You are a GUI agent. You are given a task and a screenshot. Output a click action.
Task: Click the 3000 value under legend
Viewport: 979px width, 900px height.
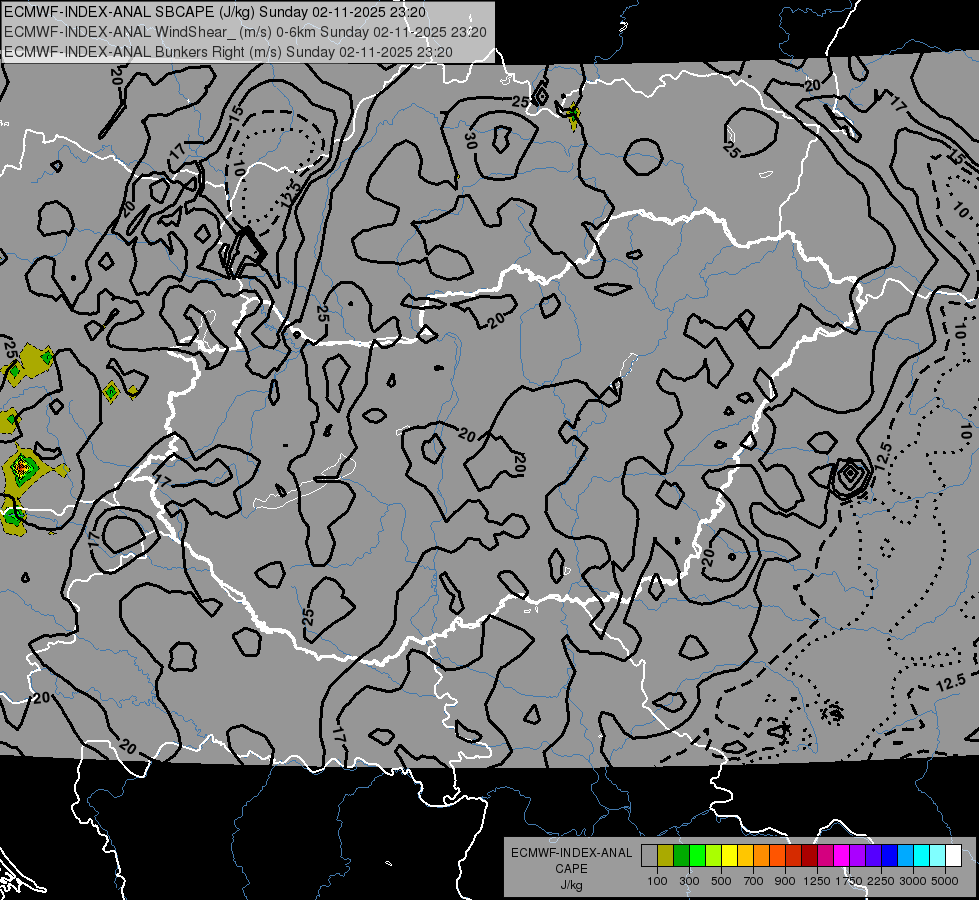913,881
